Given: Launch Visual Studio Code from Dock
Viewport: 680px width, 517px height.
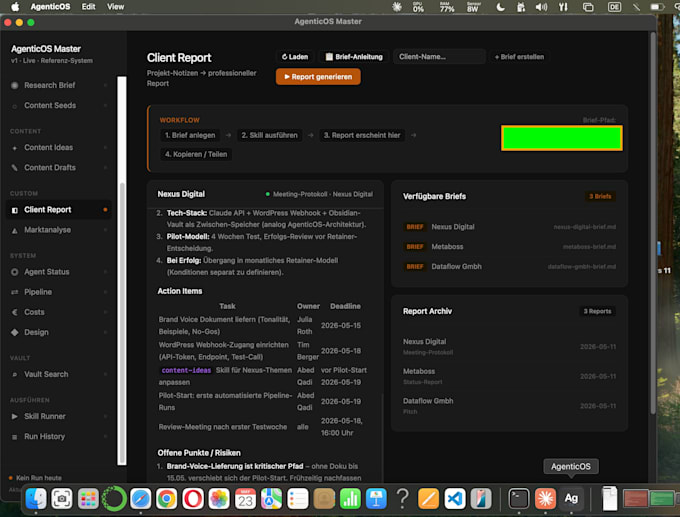Looking at the screenshot, I should [454, 498].
